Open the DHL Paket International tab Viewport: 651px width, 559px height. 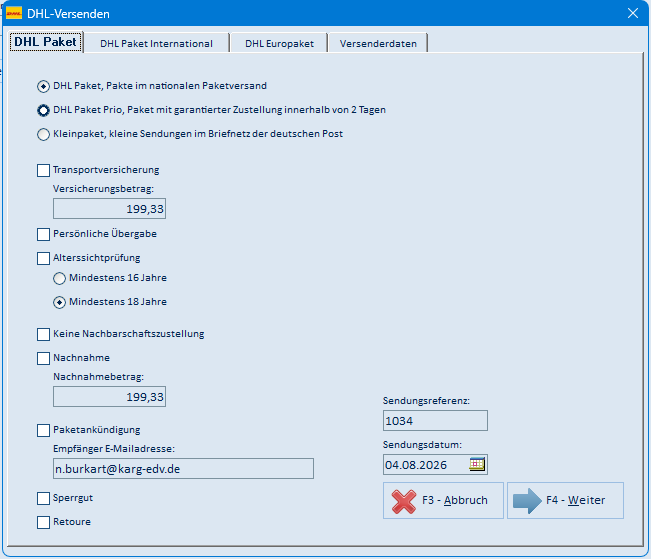157,43
